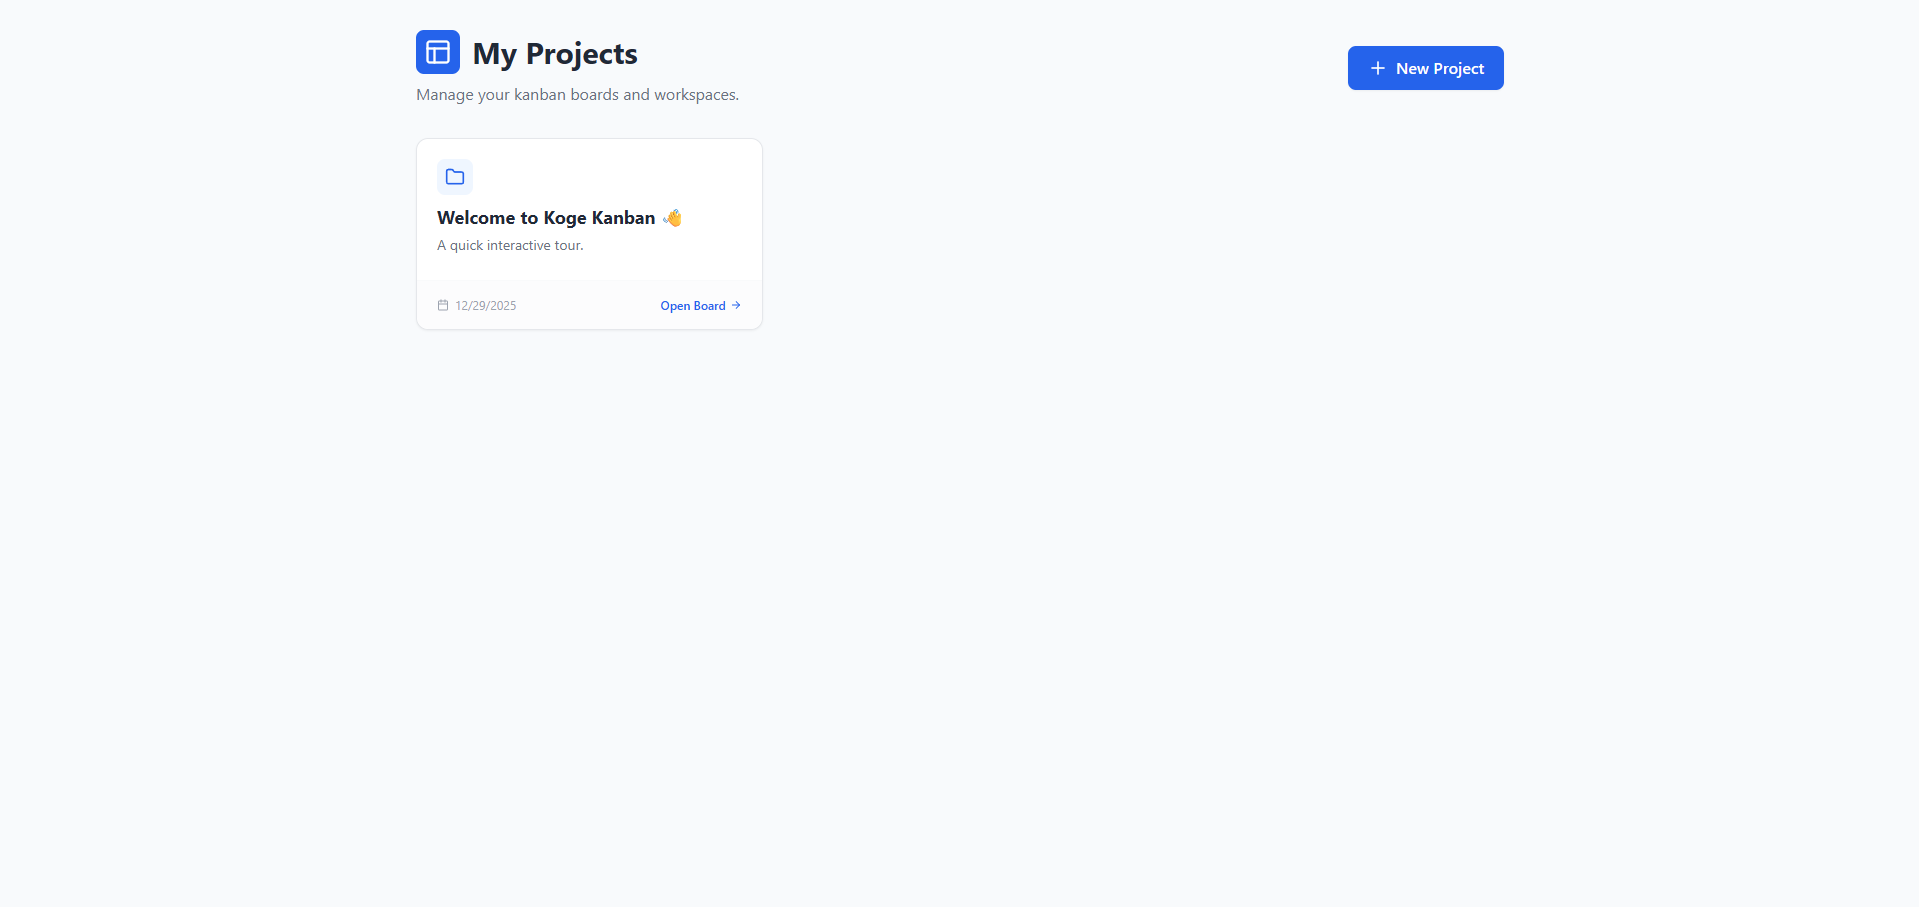Screen dimensions: 1919x907
Task: Follow the Open Board link
Action: (692, 305)
